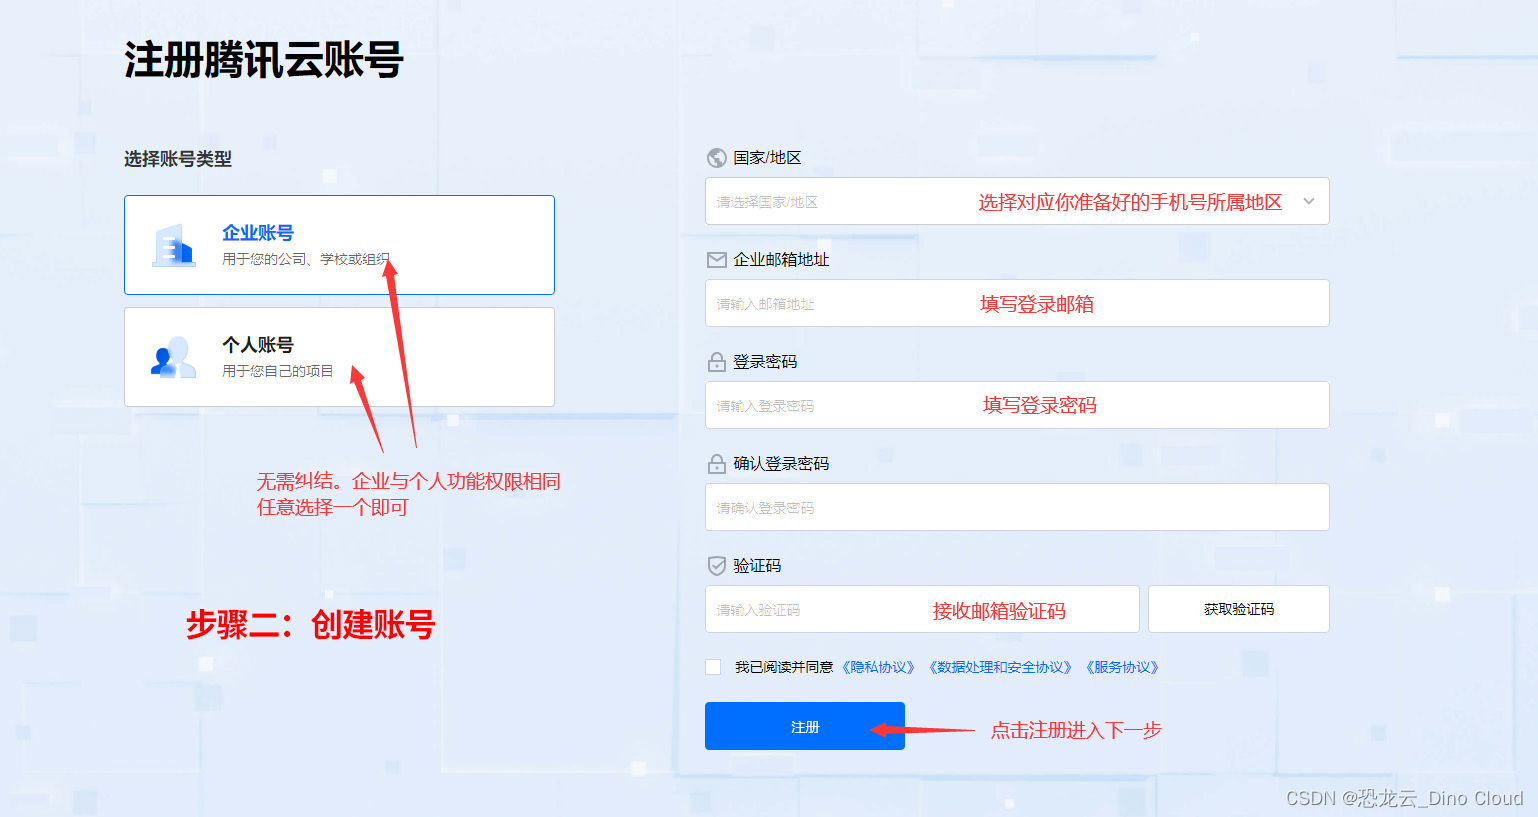Click the 用于您自己的项目 description text
Image resolution: width=1538 pixels, height=817 pixels.
(x=278, y=371)
